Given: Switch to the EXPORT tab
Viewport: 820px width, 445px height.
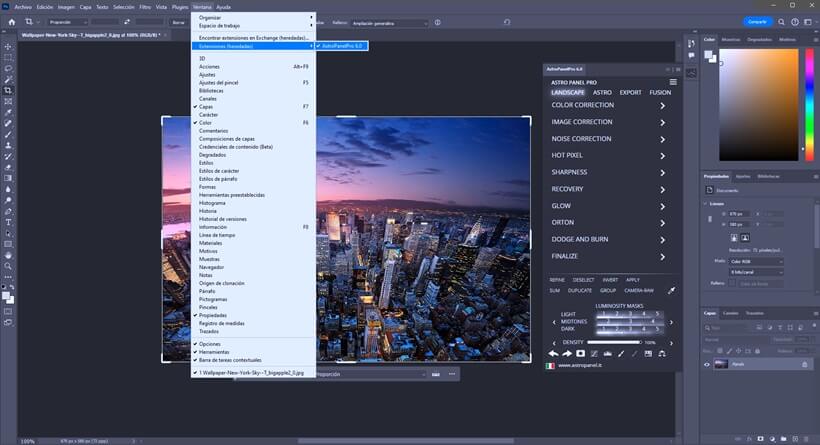Looking at the screenshot, I should coord(630,93).
